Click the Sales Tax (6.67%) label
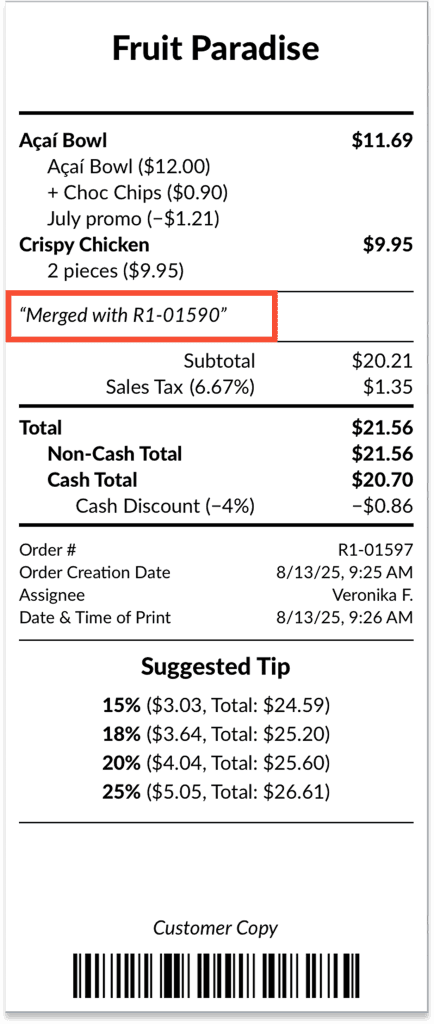Screen dimensions: 434x1024 180,387
